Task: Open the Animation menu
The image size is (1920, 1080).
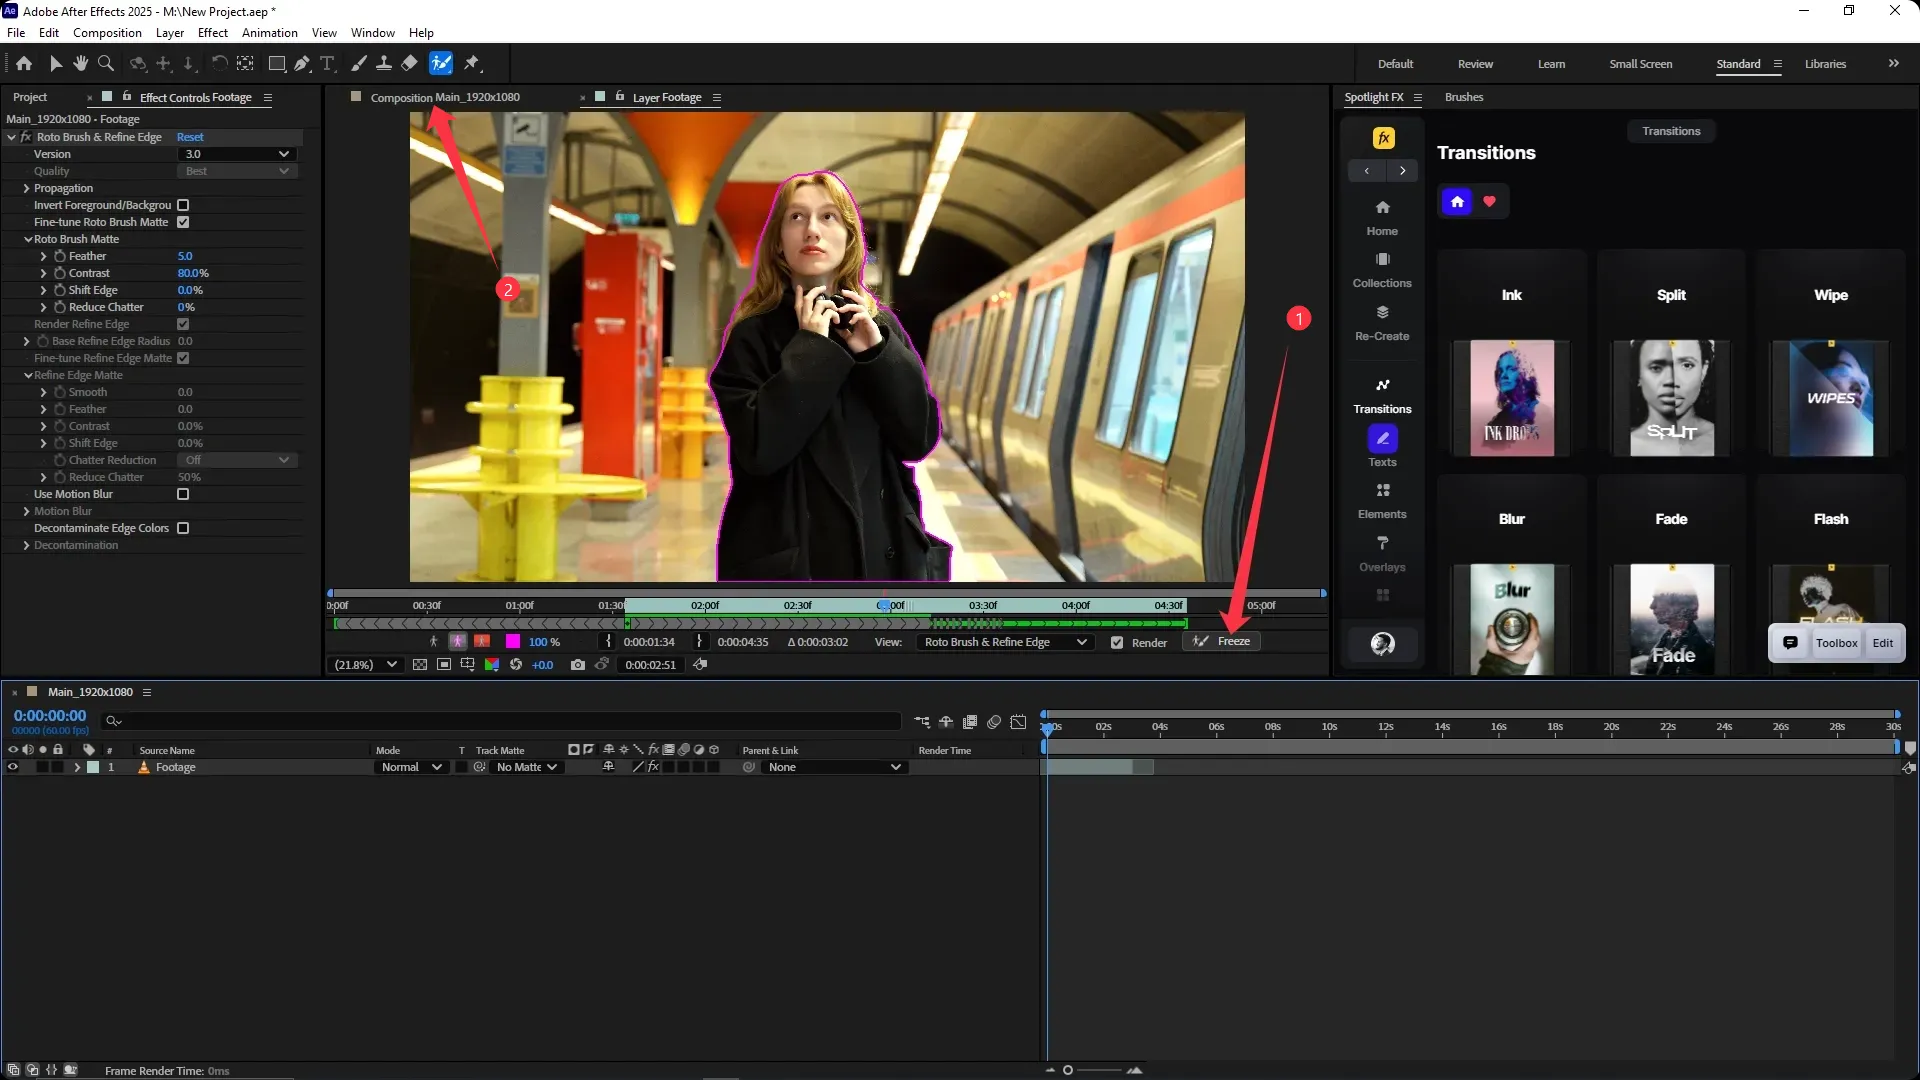Action: pyautogui.click(x=269, y=33)
